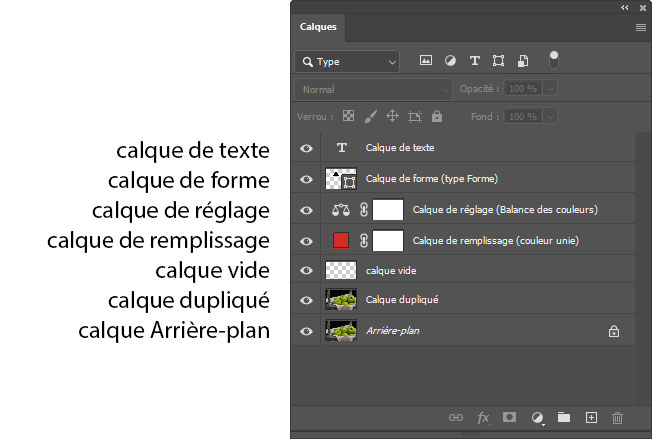The width and height of the screenshot is (652, 439).
Task: Click the red color swatch of fill layer
Action: pyautogui.click(x=341, y=241)
